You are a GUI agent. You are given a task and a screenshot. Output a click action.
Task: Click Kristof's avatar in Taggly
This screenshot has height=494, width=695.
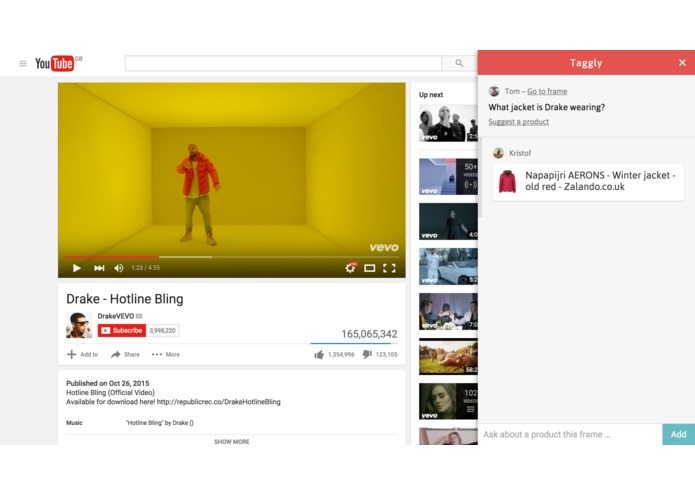click(499, 153)
